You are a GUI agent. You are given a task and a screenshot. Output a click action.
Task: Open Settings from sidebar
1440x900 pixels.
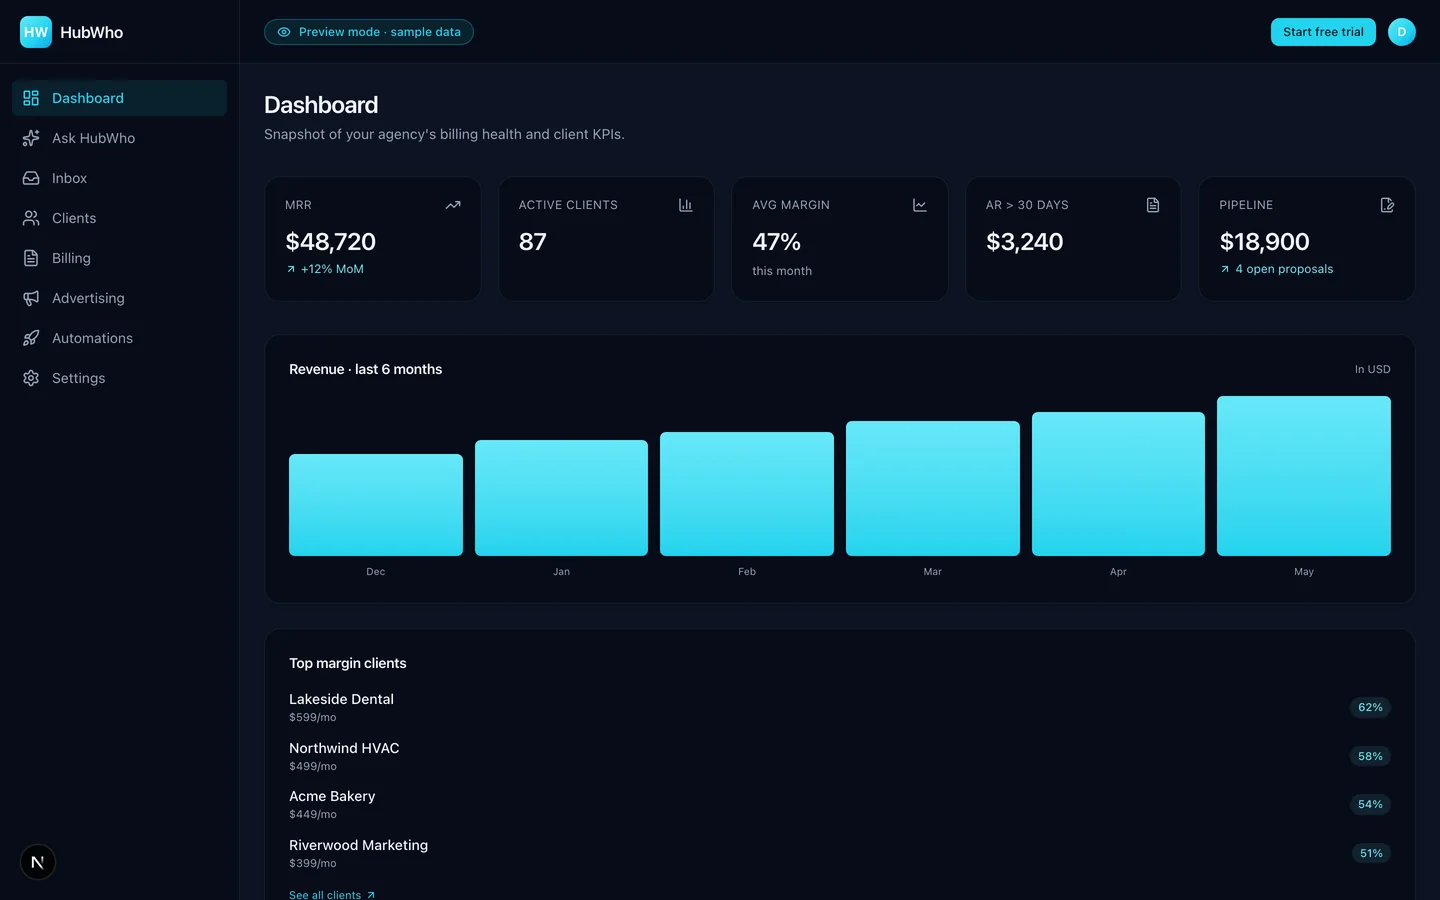(119, 378)
